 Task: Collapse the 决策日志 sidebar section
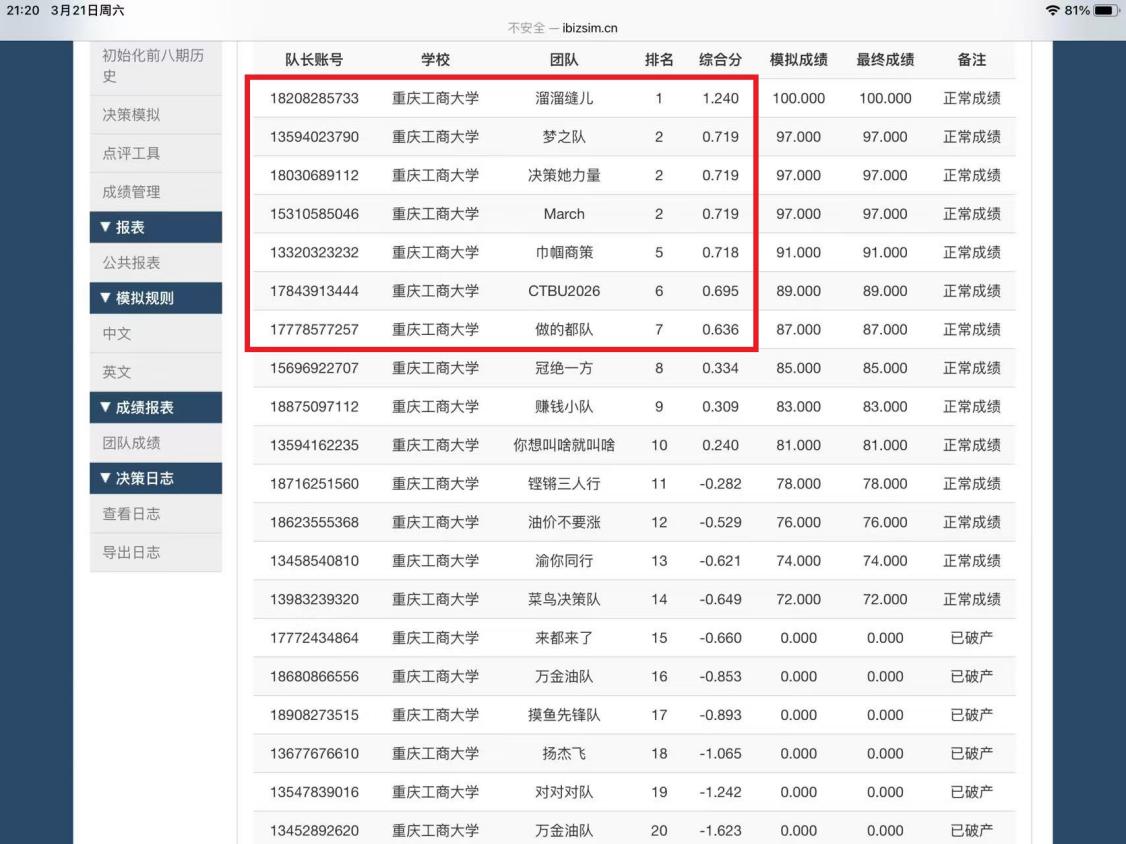156,478
